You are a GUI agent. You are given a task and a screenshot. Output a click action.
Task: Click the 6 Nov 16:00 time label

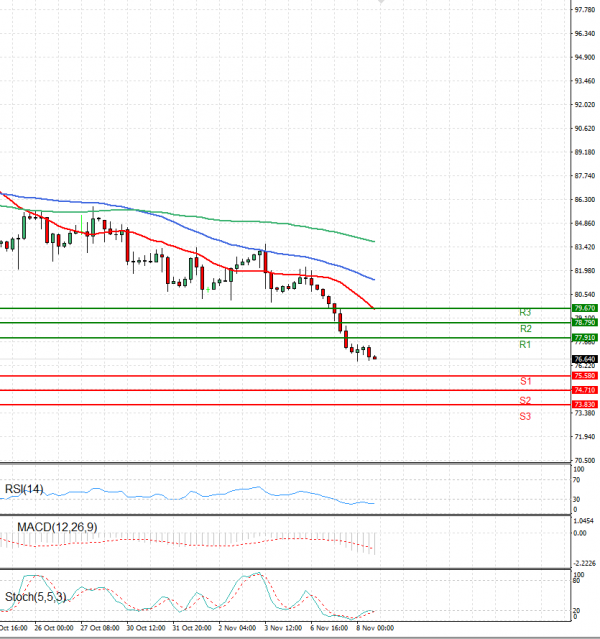click(x=329, y=628)
